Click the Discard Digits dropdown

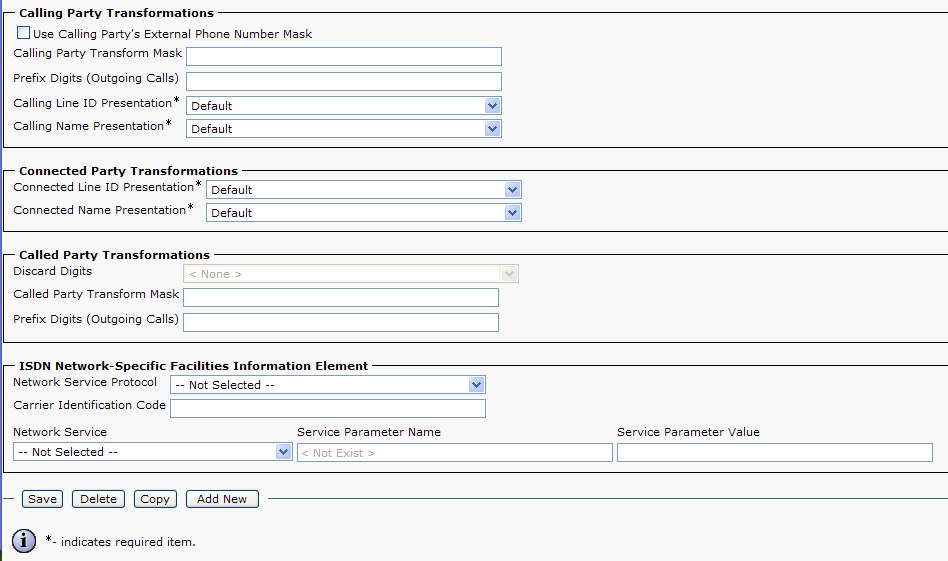click(x=351, y=274)
